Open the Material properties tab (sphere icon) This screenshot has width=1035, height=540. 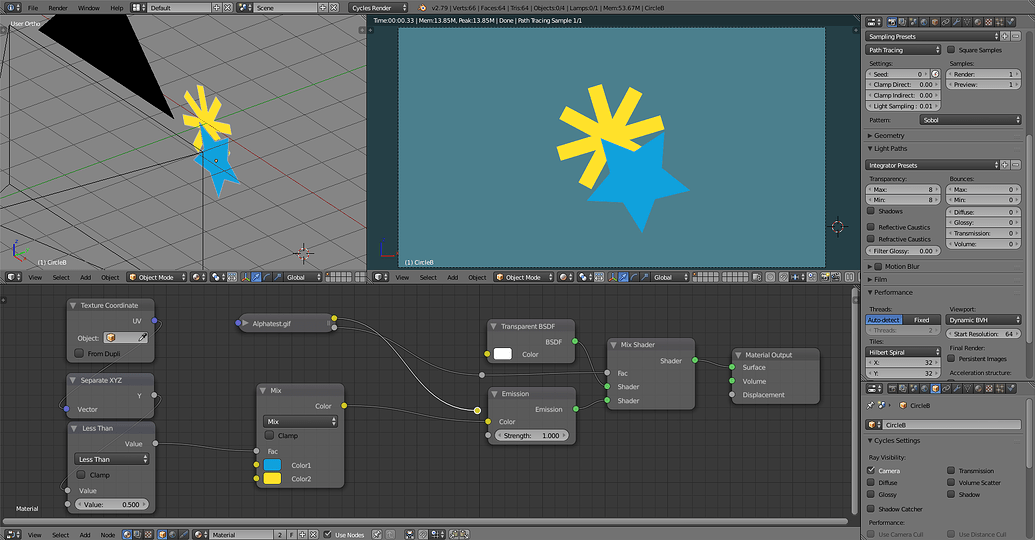click(978, 22)
